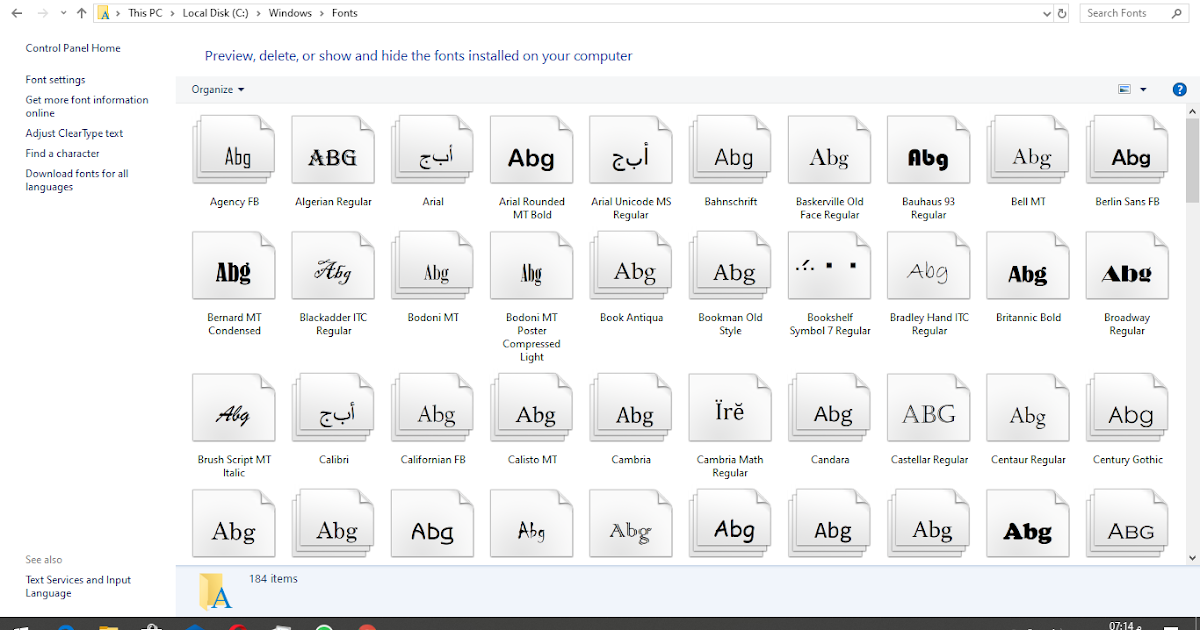The image size is (1200, 630).
Task: Open Text Services and Input Language
Action: [x=78, y=586]
